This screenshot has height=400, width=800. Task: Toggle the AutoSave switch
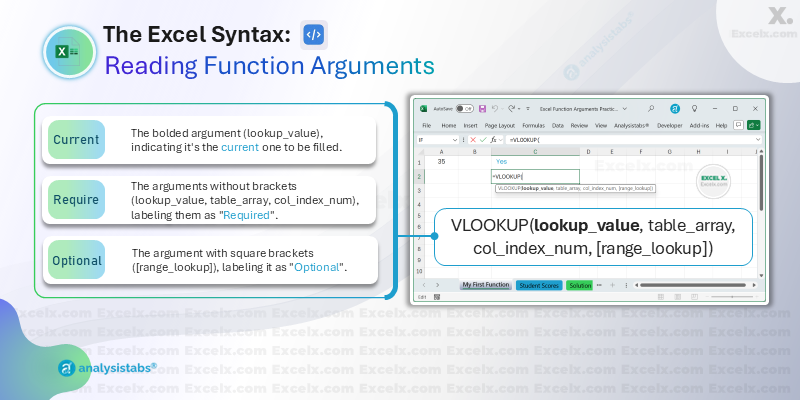pyautogui.click(x=464, y=109)
